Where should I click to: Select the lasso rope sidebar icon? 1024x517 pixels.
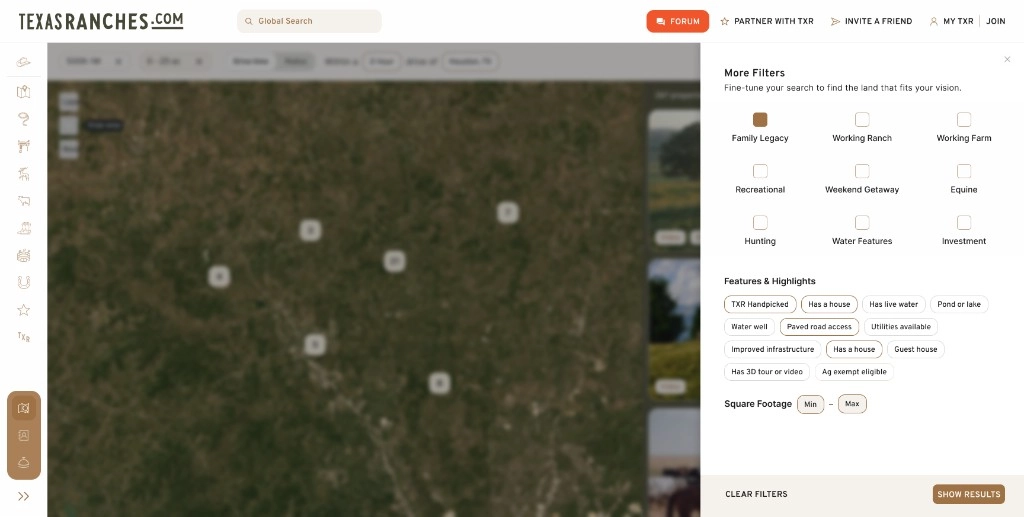[24, 119]
